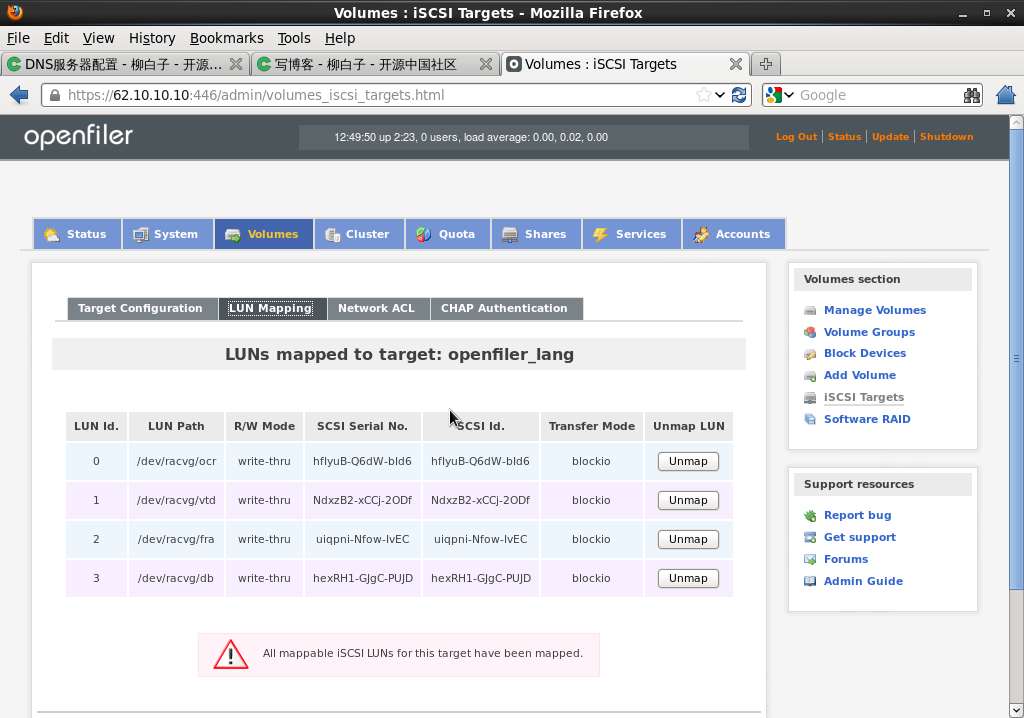Open the search engine selector dropdown
The height and width of the screenshot is (718, 1024).
[780, 95]
